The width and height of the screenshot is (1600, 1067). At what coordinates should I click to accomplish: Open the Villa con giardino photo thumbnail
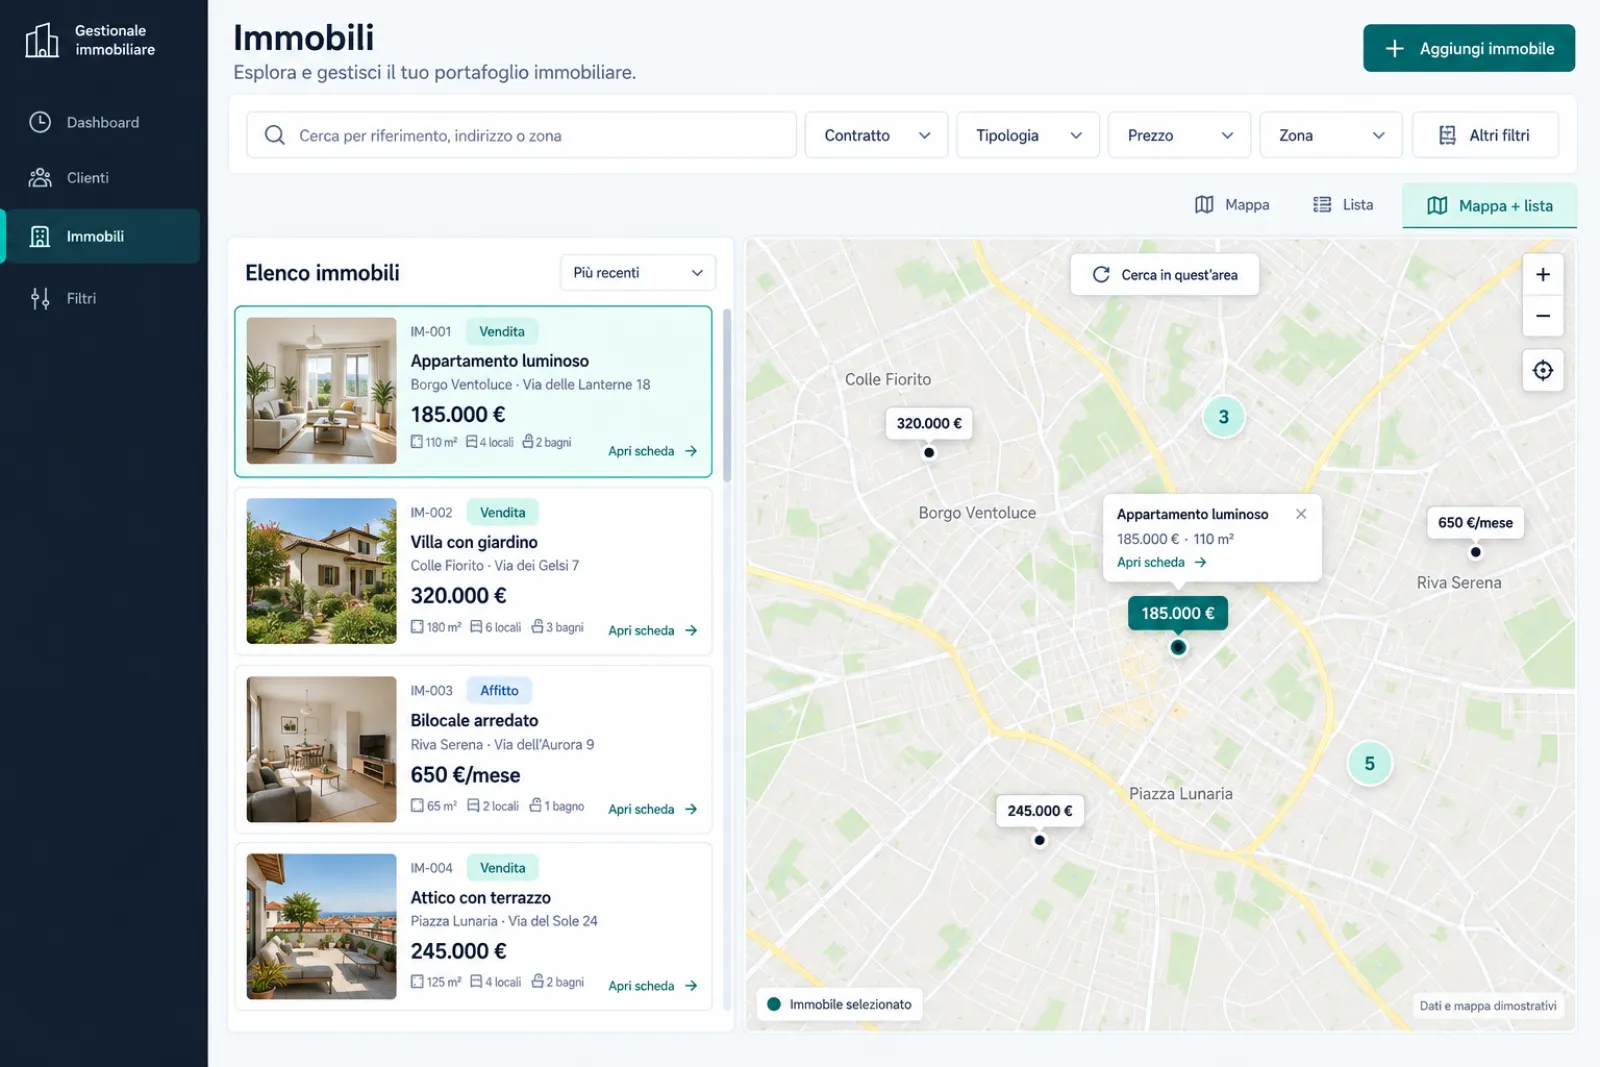pos(321,571)
